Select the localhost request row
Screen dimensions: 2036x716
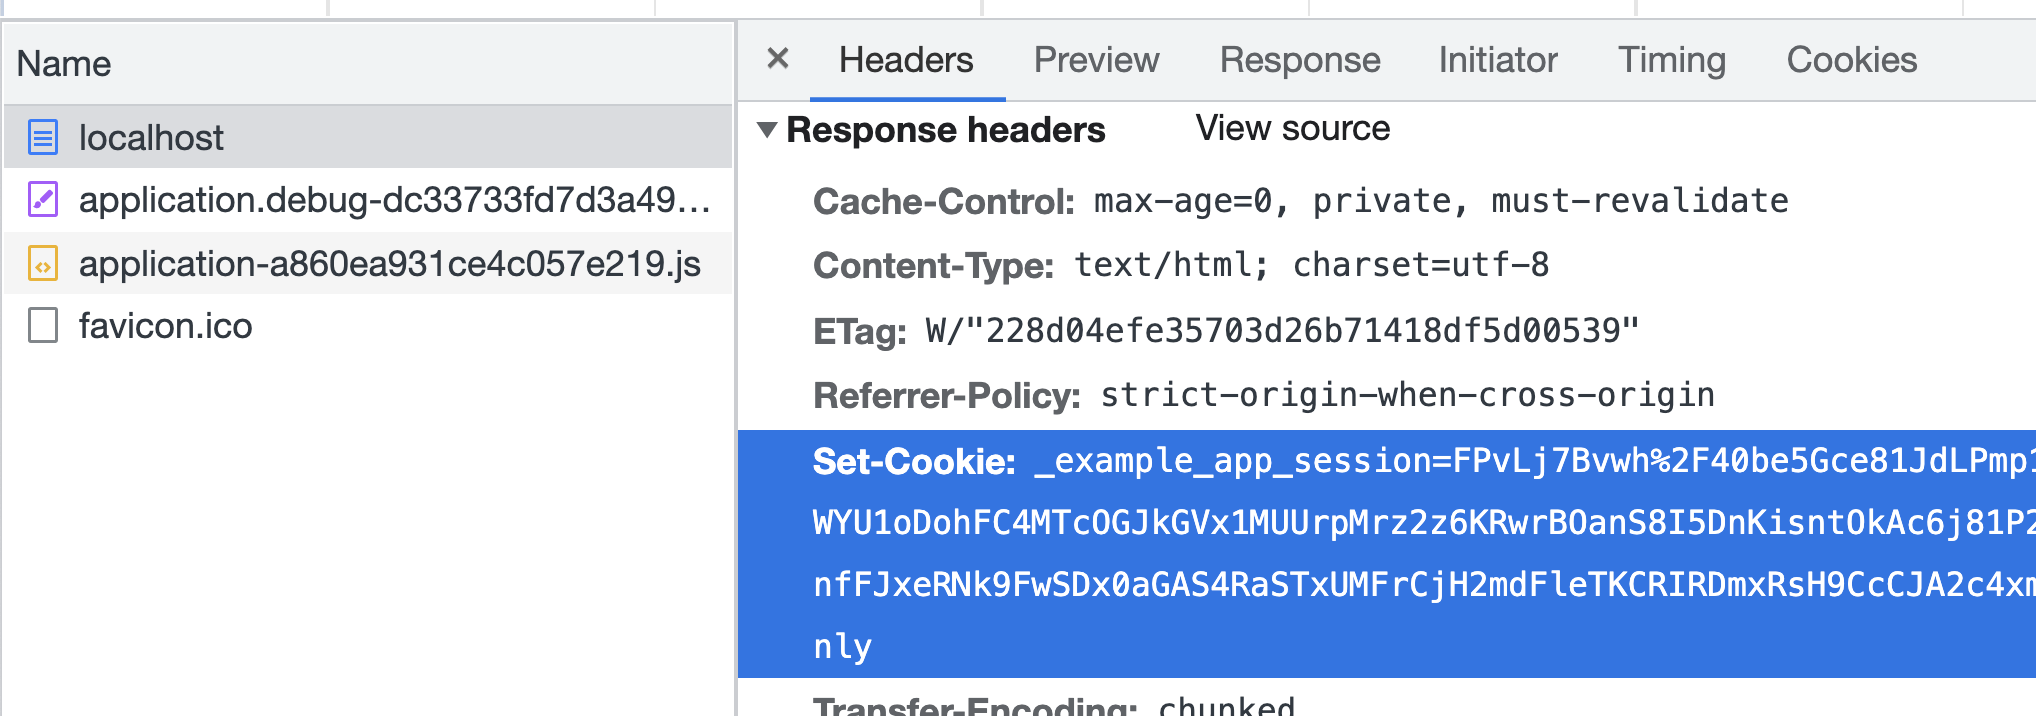pyautogui.click(x=152, y=137)
